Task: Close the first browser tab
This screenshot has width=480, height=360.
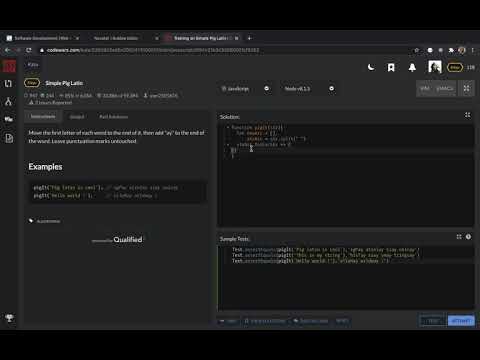Action: click(x=77, y=38)
